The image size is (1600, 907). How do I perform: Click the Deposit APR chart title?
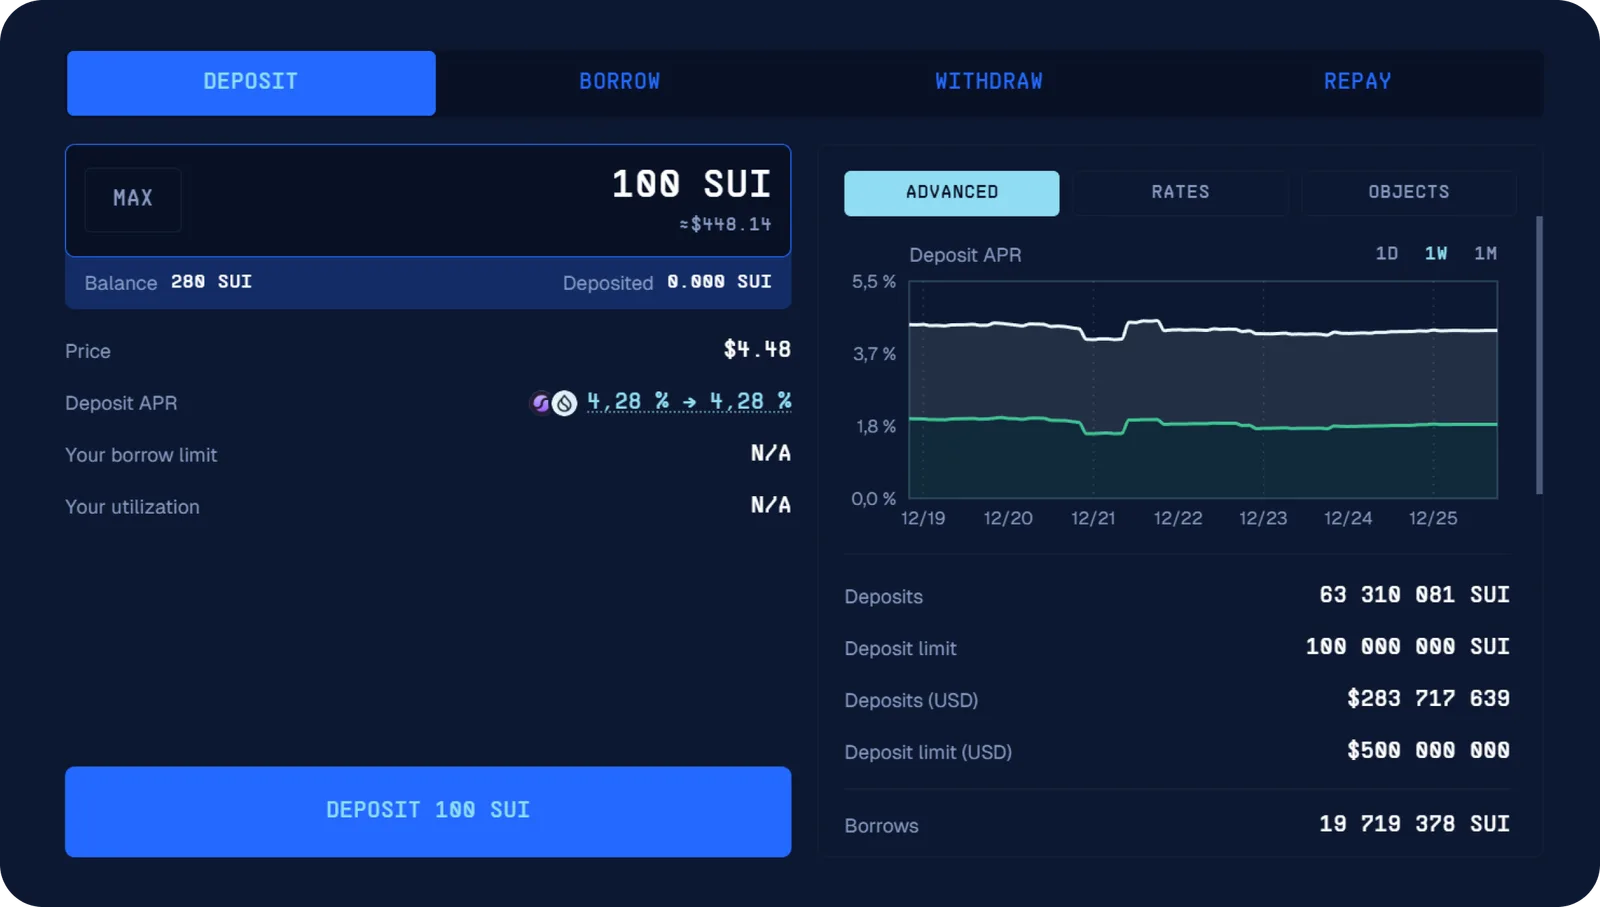[x=965, y=255]
